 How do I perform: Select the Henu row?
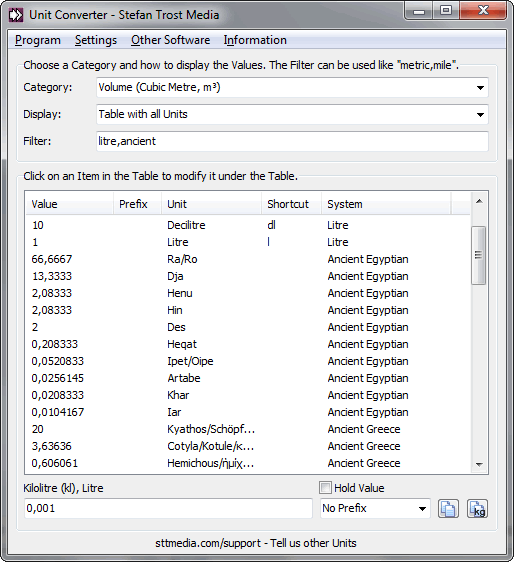[248, 293]
